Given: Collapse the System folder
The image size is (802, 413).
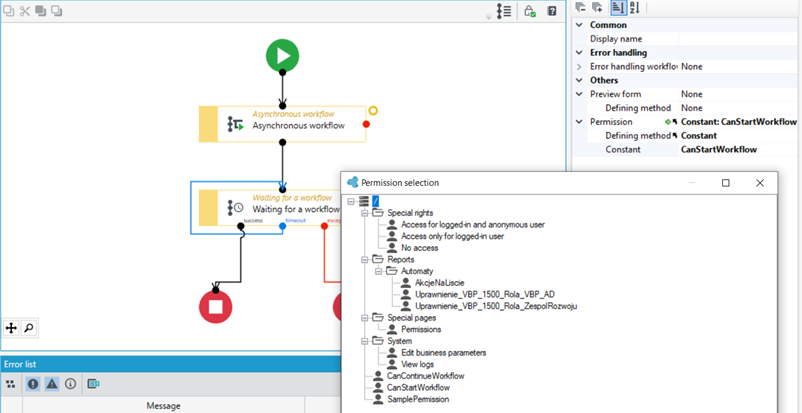Looking at the screenshot, I should click(x=365, y=341).
